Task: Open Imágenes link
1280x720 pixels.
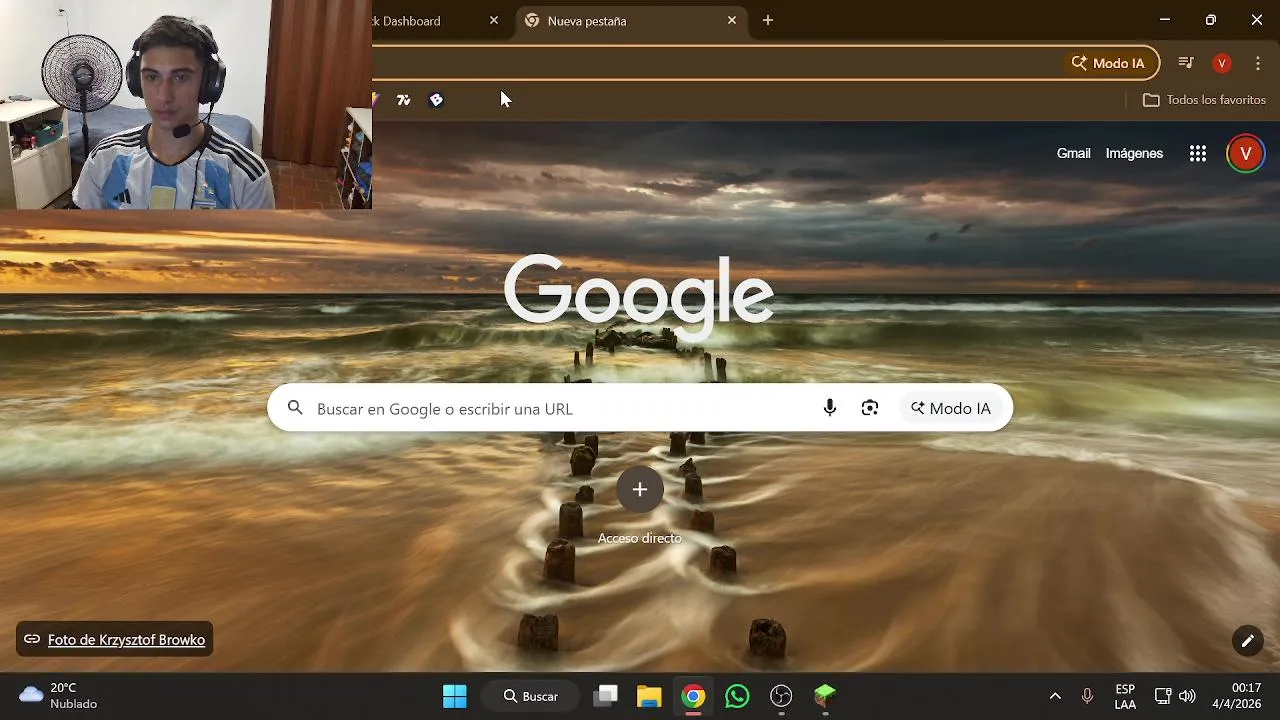Action: 1134,153
